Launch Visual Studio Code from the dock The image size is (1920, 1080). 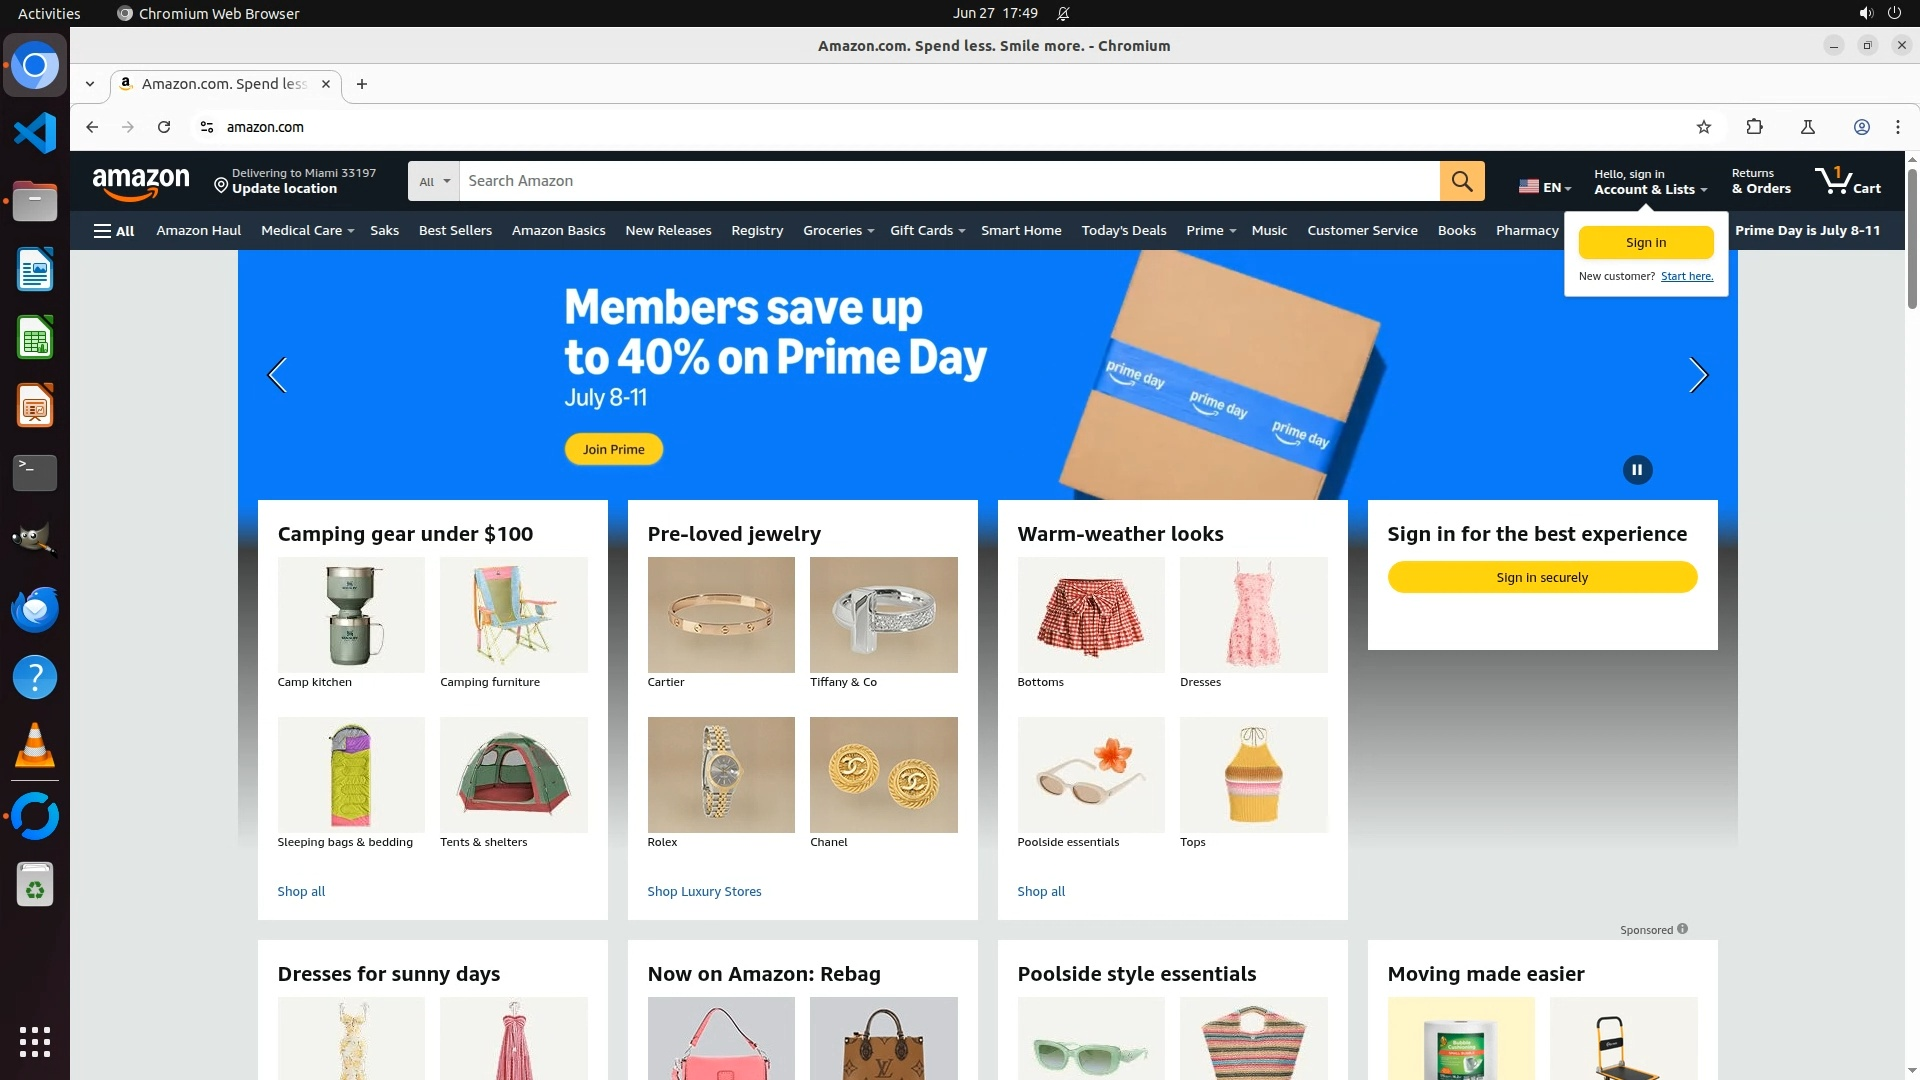35,133
